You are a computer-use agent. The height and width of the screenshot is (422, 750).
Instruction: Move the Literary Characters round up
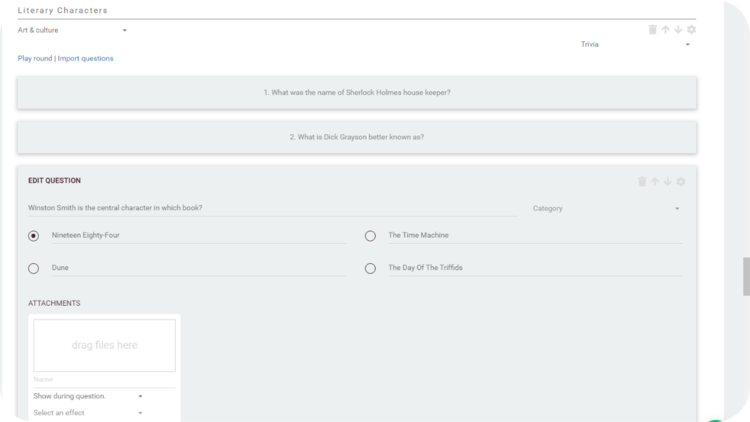point(665,30)
